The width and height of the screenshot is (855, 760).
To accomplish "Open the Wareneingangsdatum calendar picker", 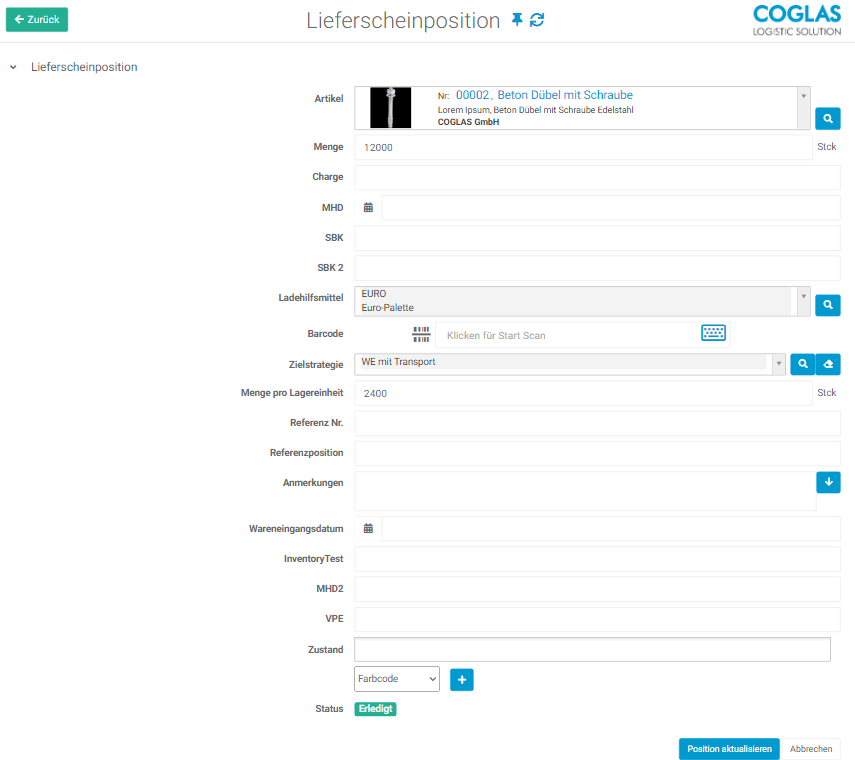I will [368, 529].
